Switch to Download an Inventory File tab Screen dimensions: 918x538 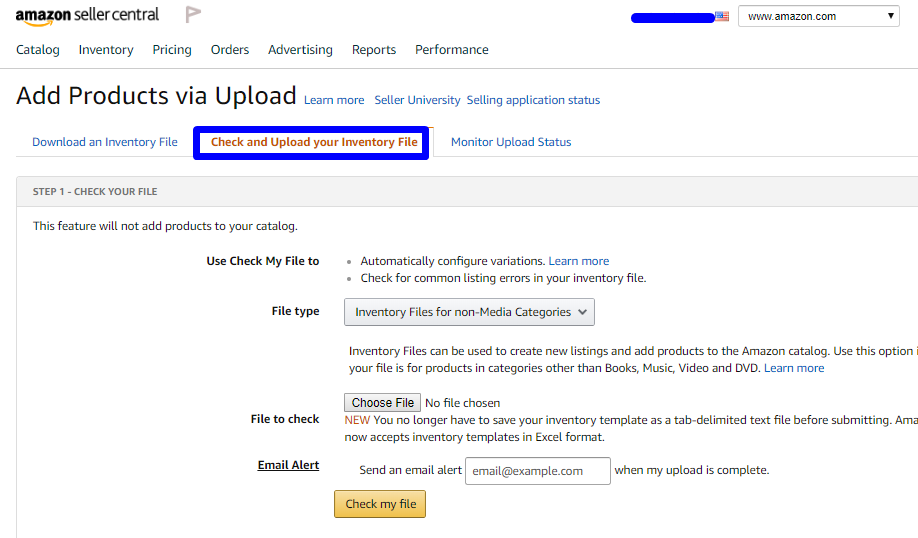point(105,142)
